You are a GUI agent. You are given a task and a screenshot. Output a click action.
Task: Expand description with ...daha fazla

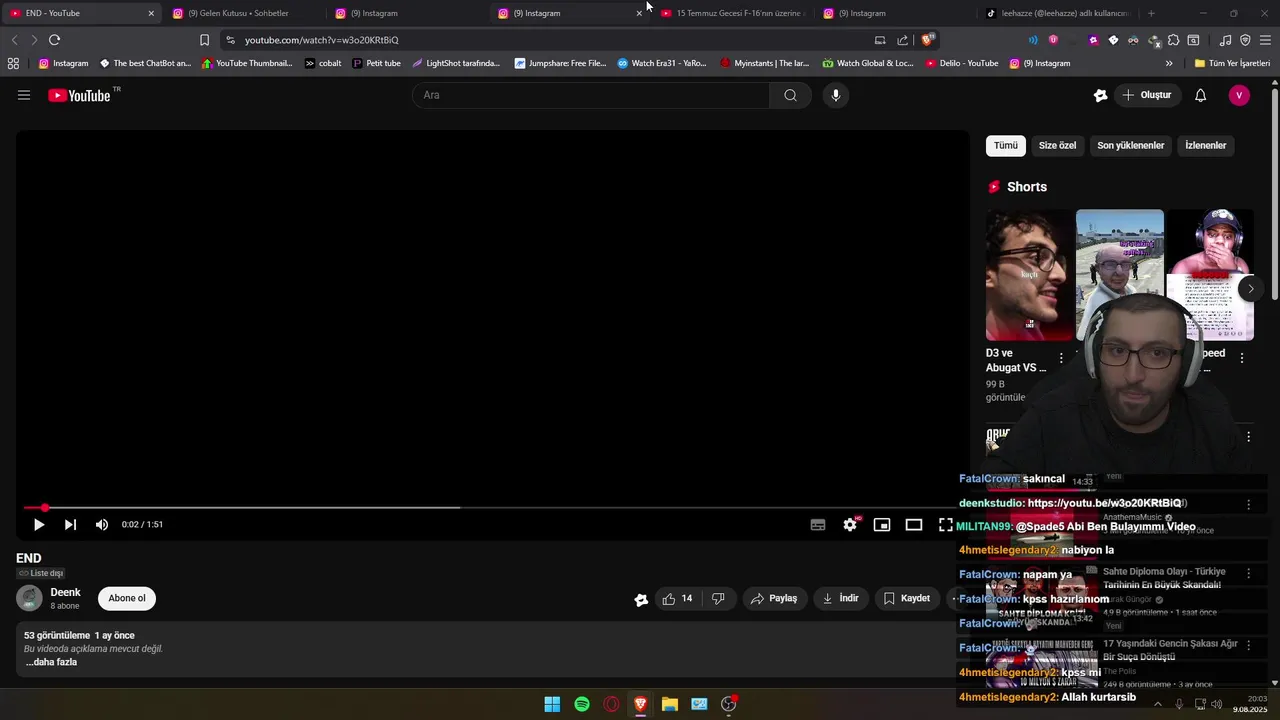point(50,662)
